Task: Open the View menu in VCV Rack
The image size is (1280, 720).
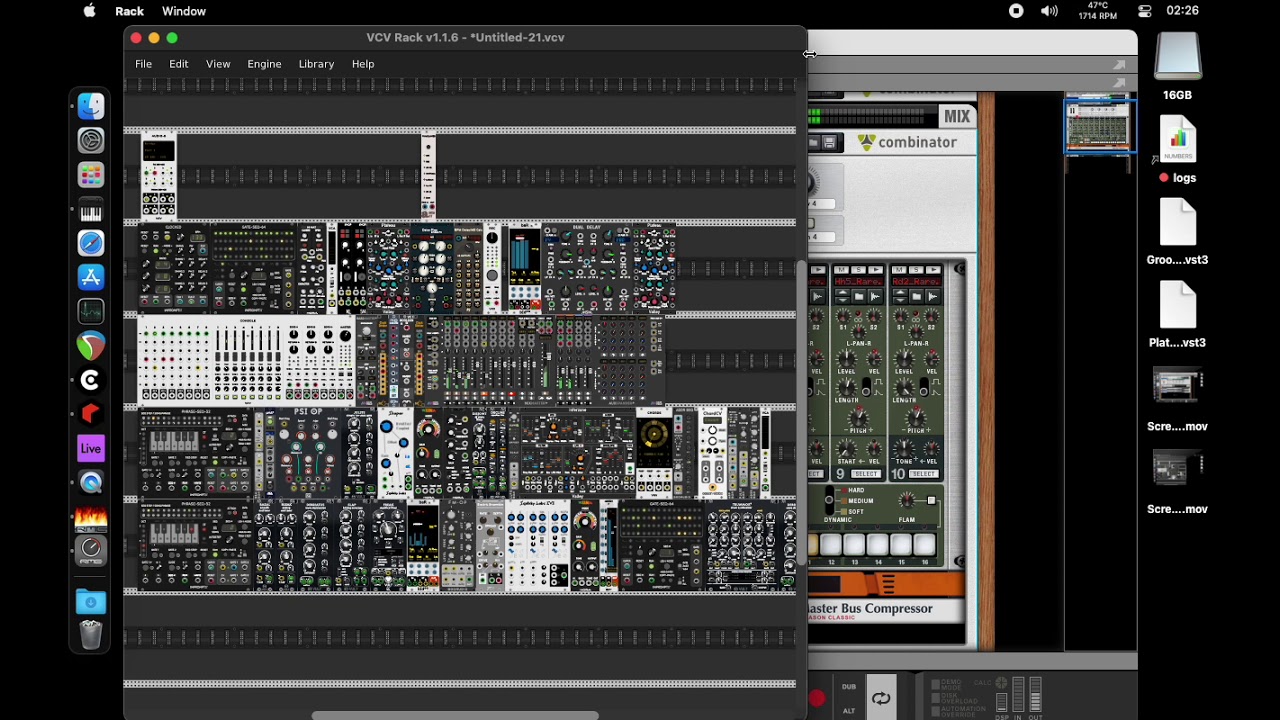Action: [x=218, y=64]
